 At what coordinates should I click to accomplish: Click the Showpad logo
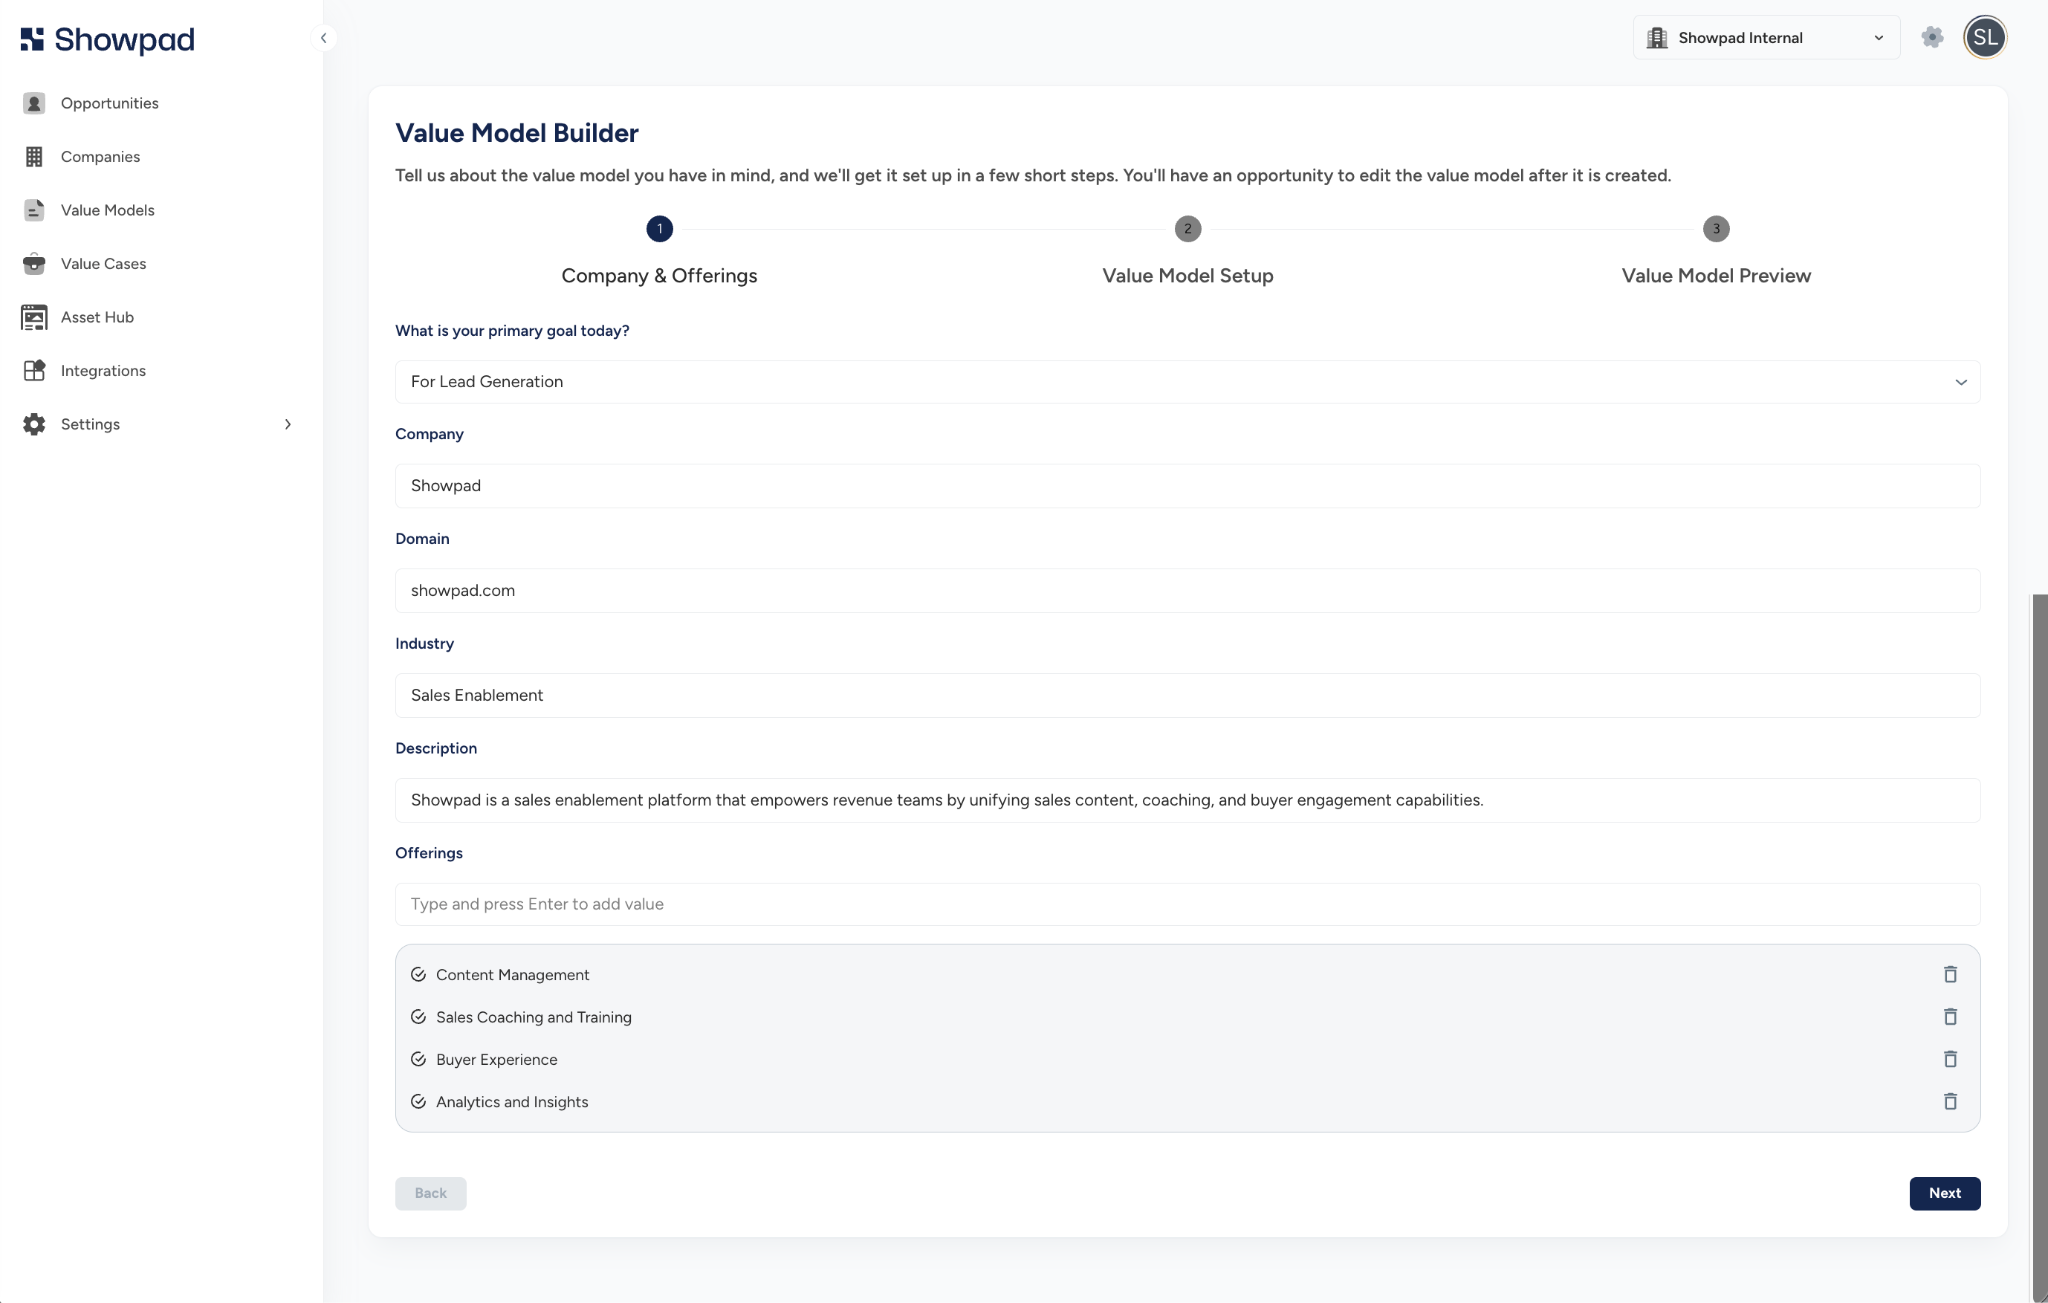(107, 39)
